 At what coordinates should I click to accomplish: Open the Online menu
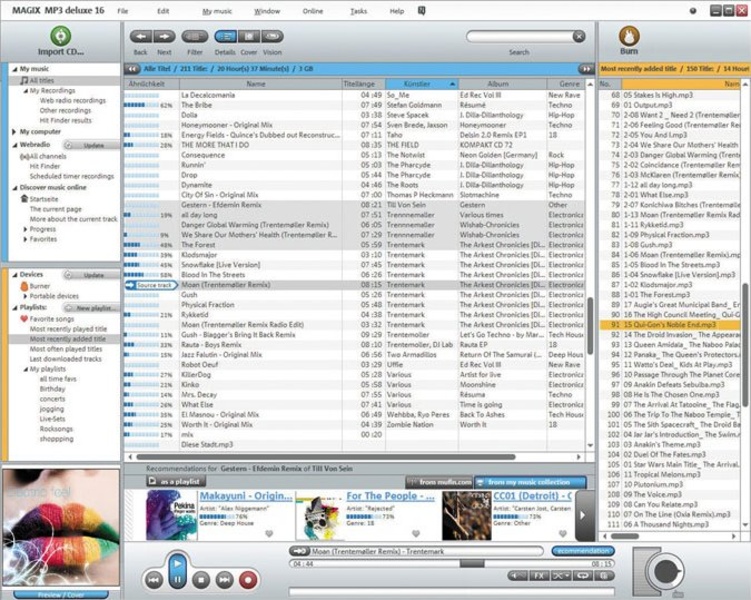click(313, 11)
